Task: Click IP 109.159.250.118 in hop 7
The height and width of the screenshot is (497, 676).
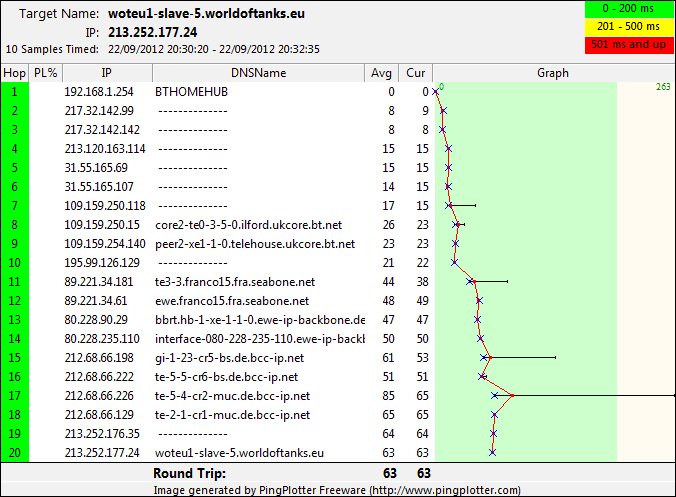Action: pos(105,206)
